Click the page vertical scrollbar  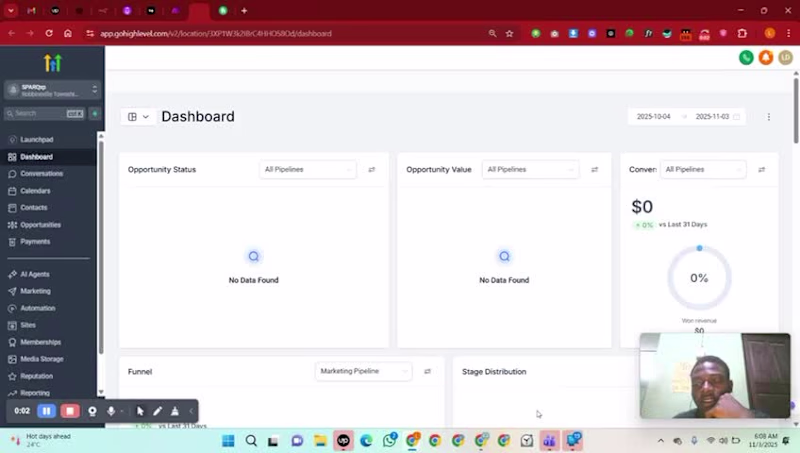796,110
